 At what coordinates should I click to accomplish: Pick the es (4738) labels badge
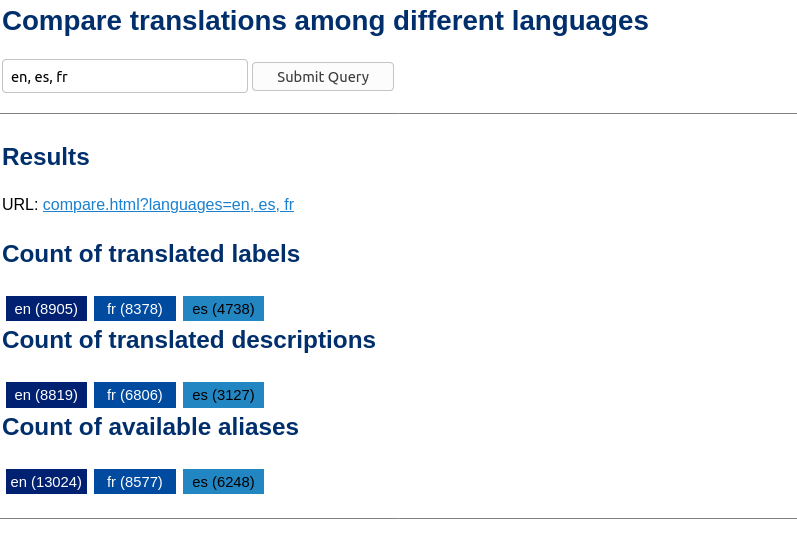[x=223, y=308]
